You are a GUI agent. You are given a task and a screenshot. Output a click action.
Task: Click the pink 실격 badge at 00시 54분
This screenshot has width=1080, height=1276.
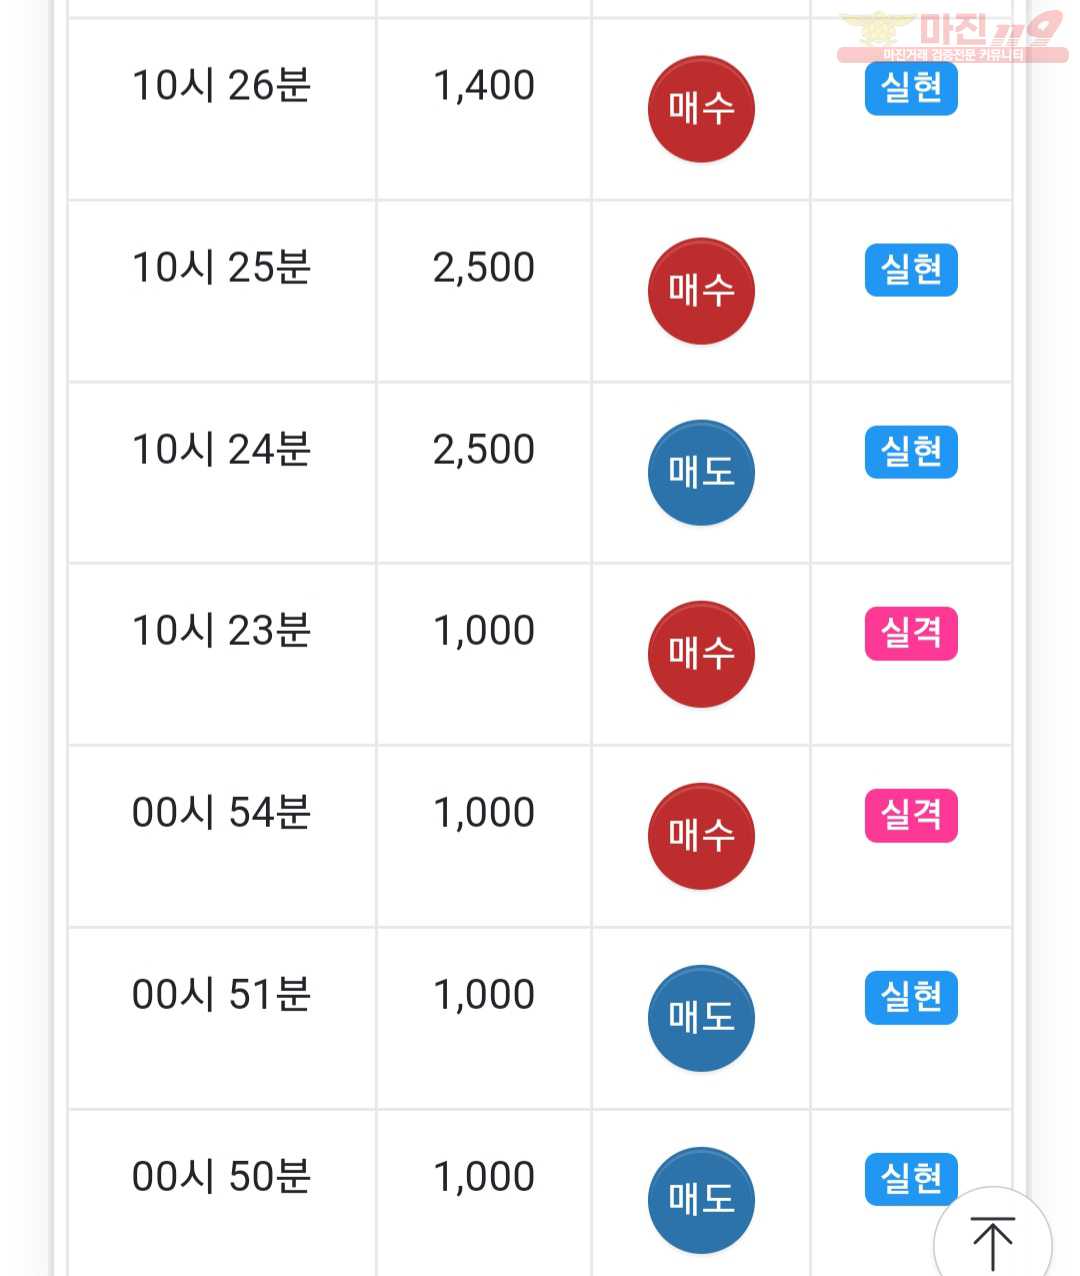click(x=911, y=815)
